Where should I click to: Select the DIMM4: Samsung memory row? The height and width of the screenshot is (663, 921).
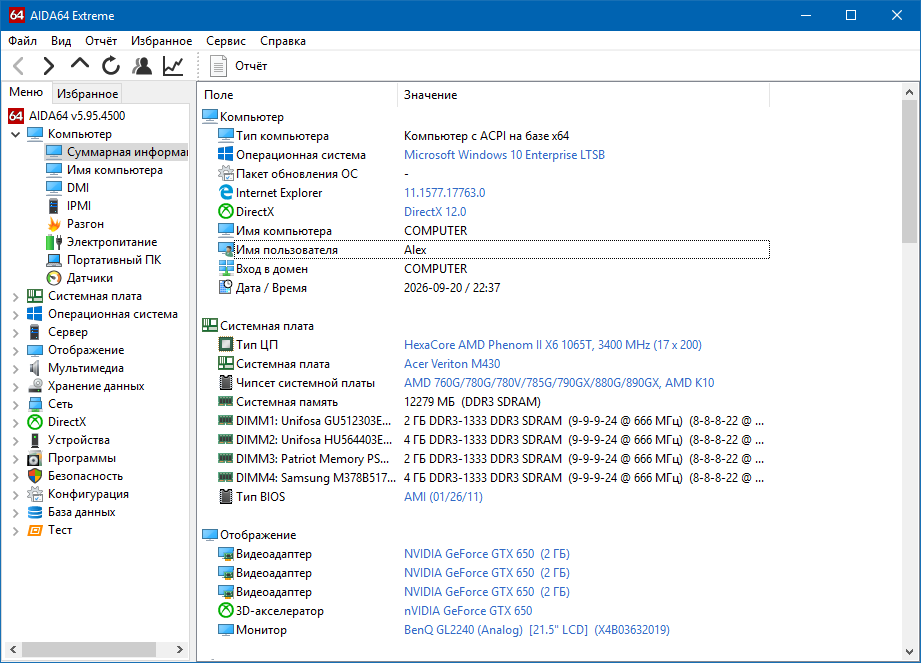click(493, 478)
